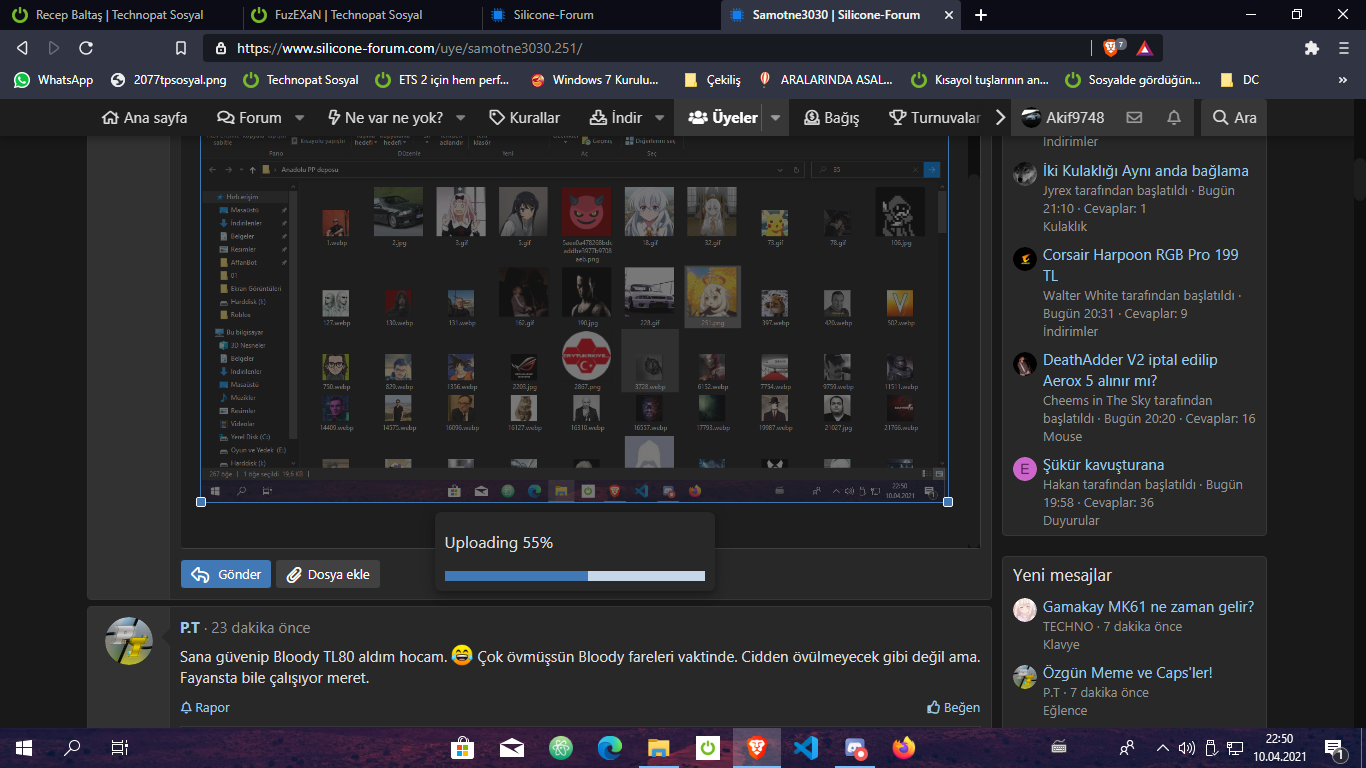Expand the İndir dropdown arrow

tap(659, 118)
